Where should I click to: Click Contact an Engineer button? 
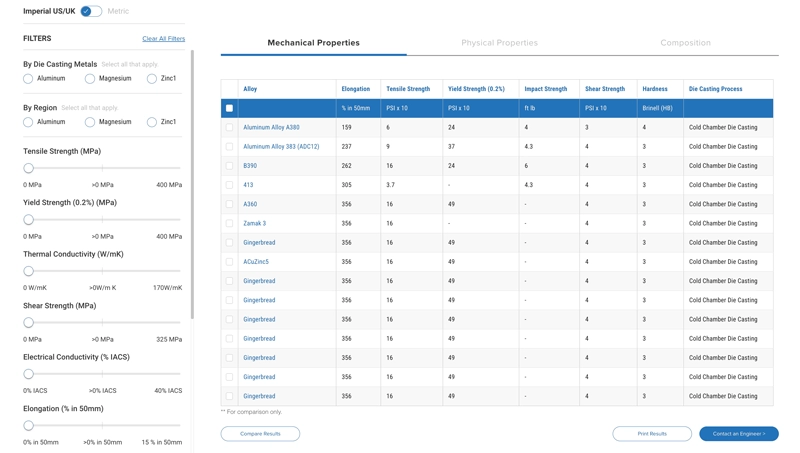tap(738, 434)
